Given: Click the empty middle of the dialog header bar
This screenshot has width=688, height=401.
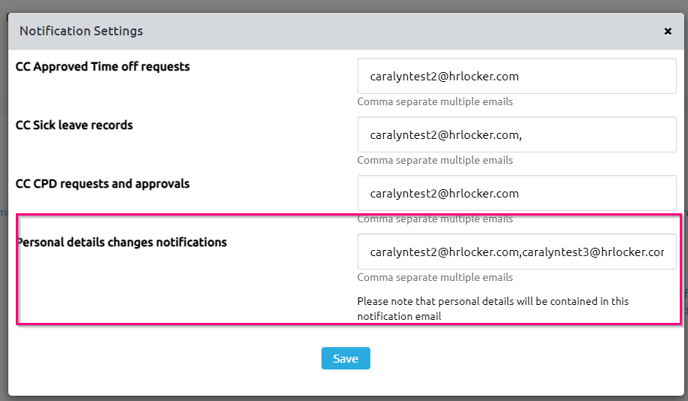Looking at the screenshot, I should click(400, 31).
